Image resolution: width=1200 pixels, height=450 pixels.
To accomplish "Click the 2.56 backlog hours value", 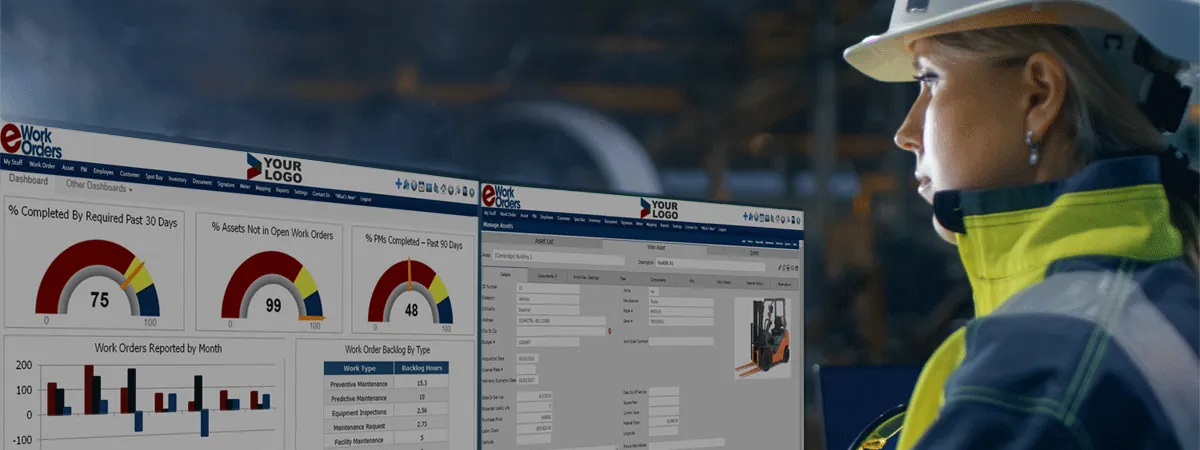I will 421,411.
